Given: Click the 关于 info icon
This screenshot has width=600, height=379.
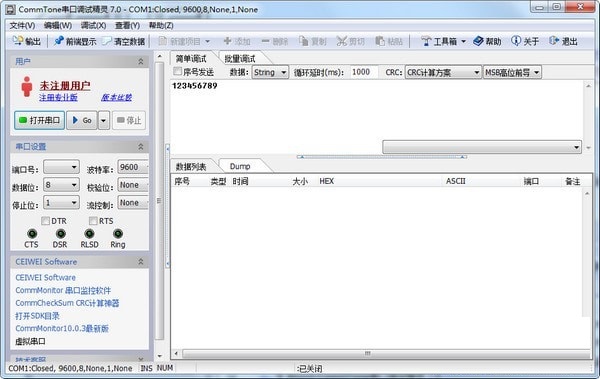Looking at the screenshot, I should 516,41.
